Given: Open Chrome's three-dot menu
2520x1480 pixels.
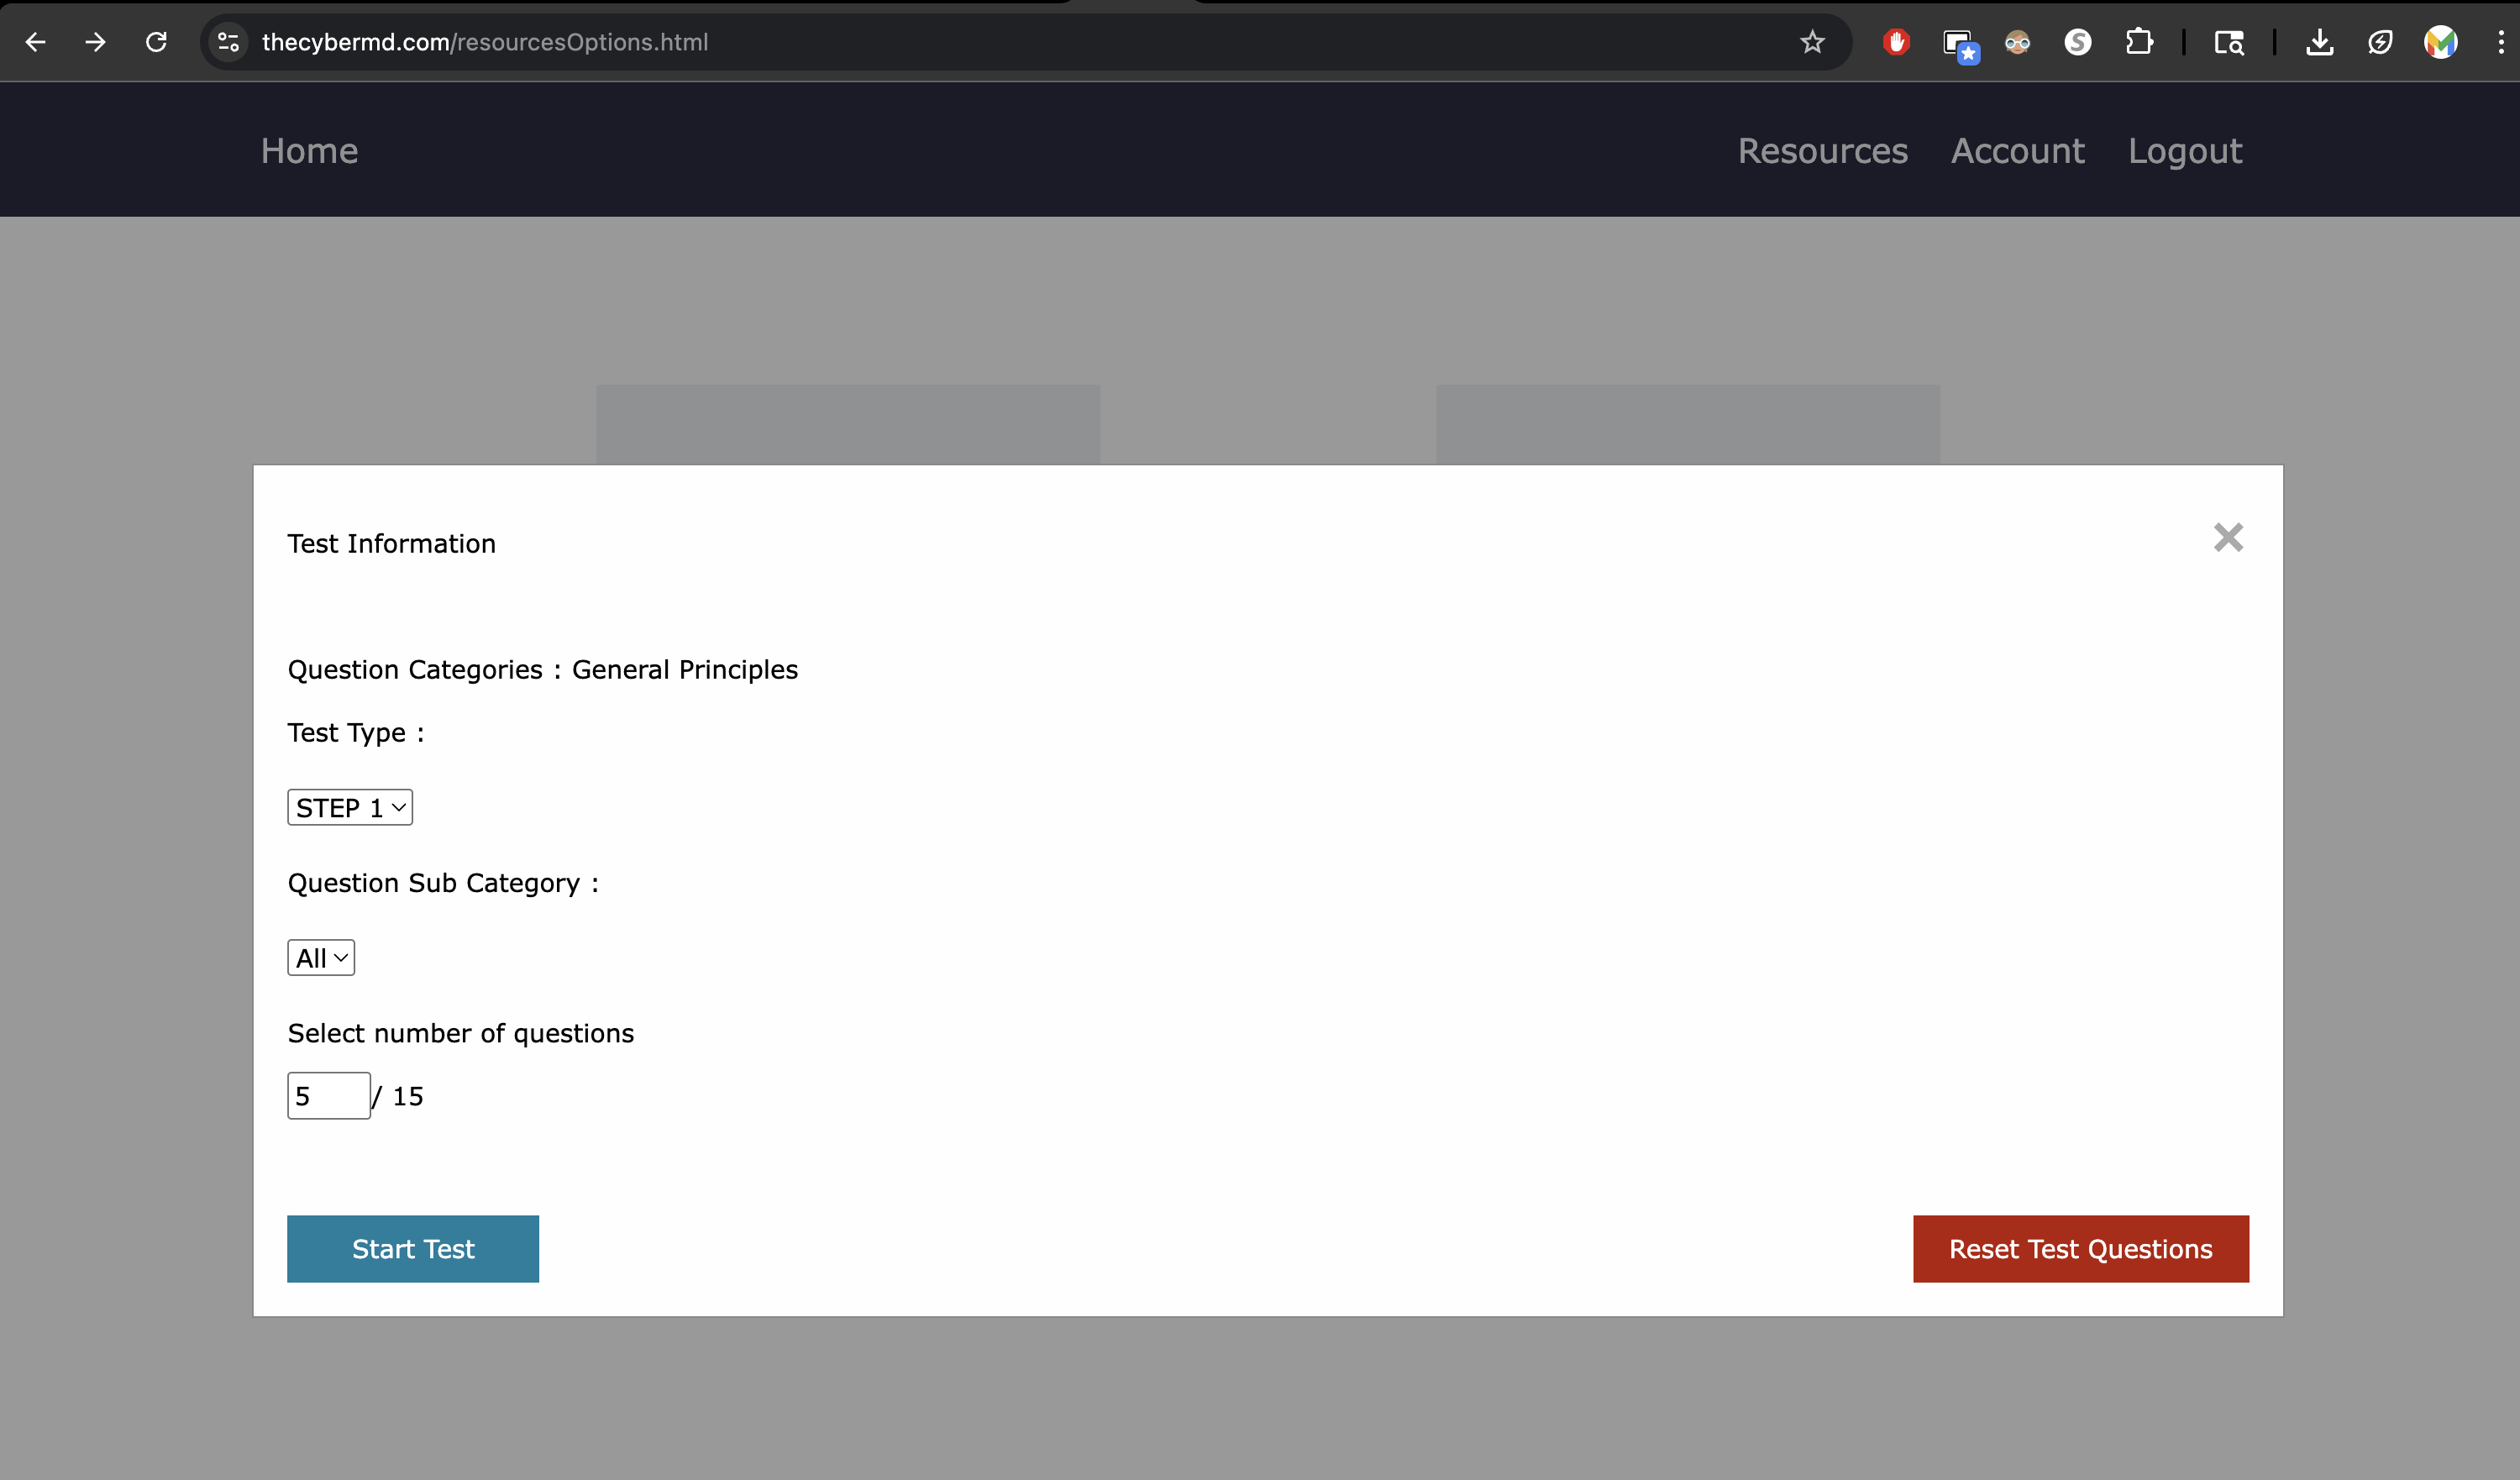Looking at the screenshot, I should 2500,42.
